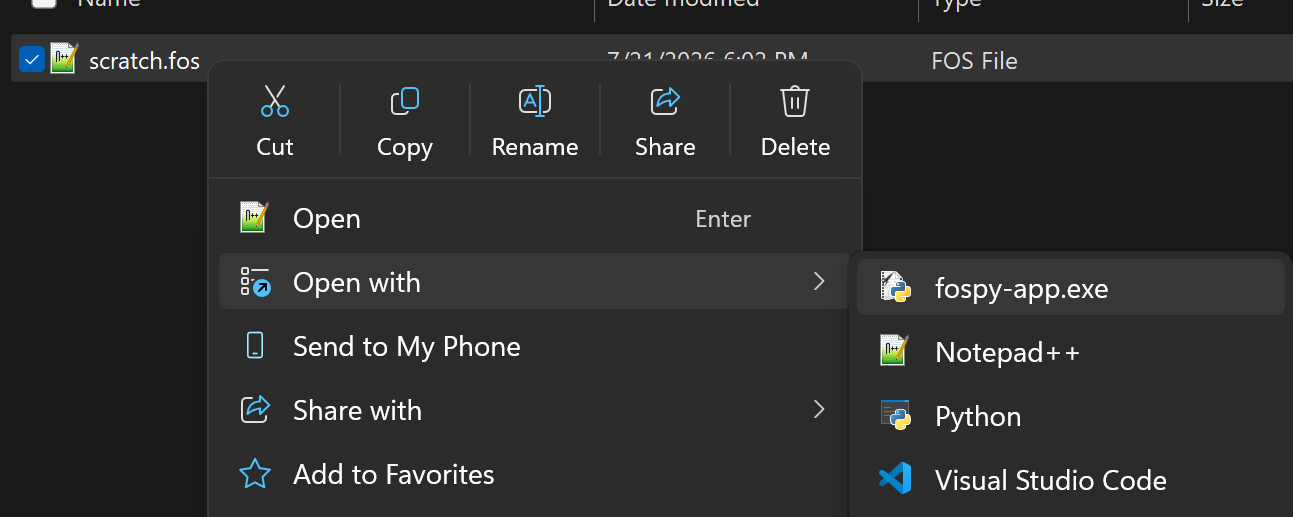Viewport: 1293px width, 517px height.
Task: Select the Open with menu entry
Action: pyautogui.click(x=534, y=282)
